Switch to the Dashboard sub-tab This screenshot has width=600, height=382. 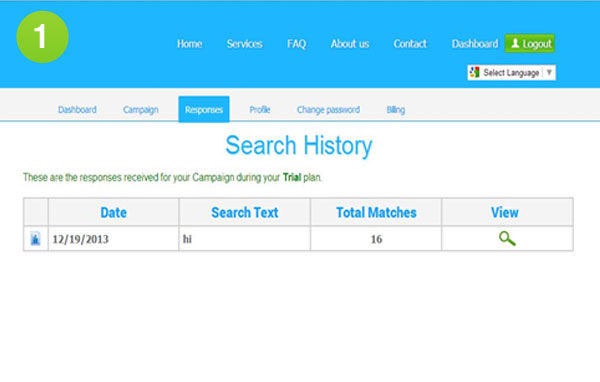tap(77, 110)
